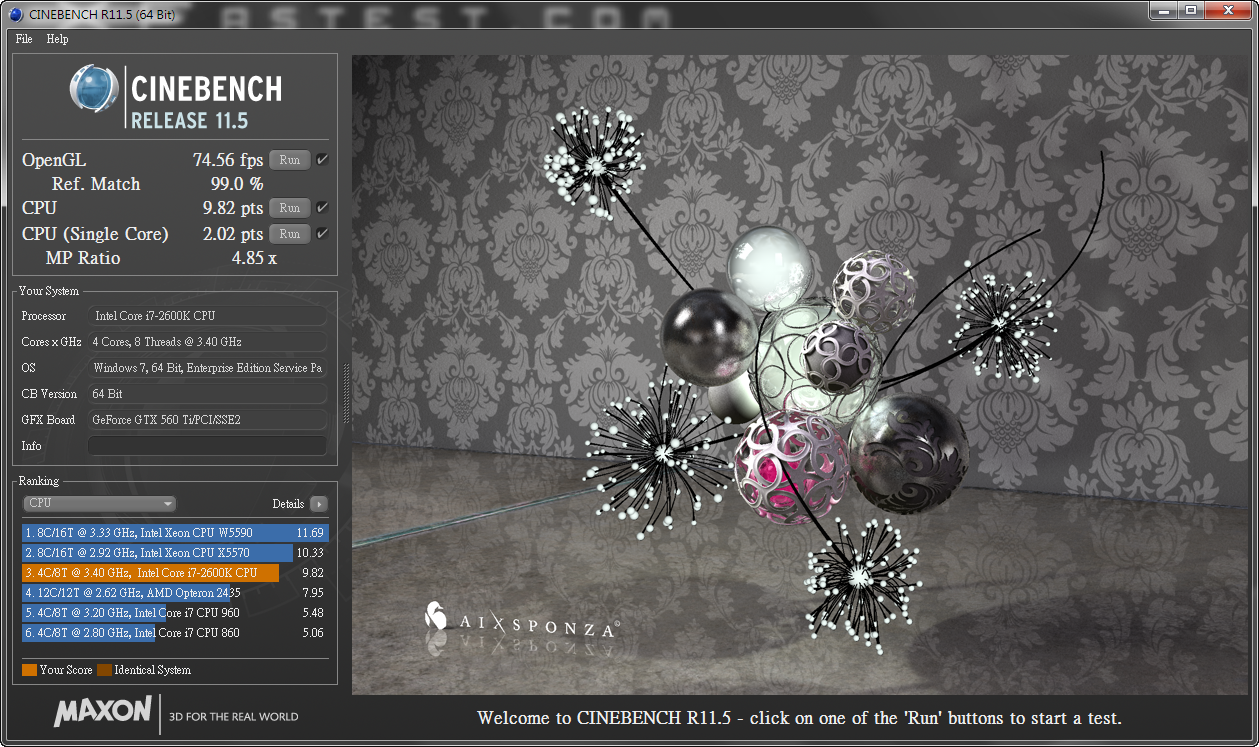The width and height of the screenshot is (1259, 747).
Task: Select ranking row AMD Opteron 2435
Action: (175, 593)
